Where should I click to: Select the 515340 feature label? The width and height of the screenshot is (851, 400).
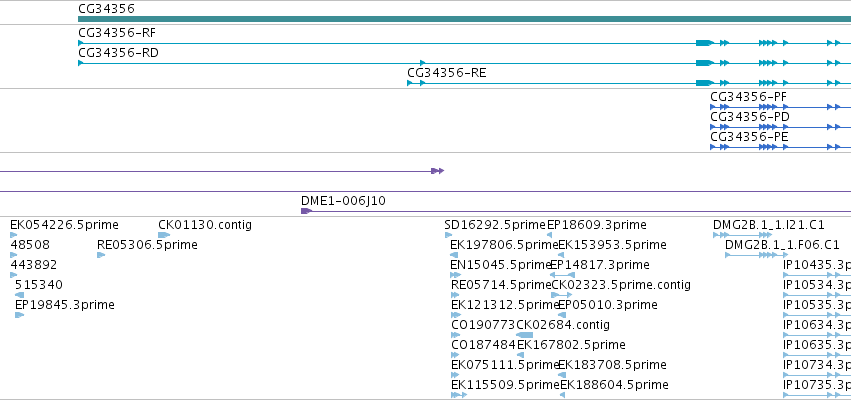(x=39, y=285)
